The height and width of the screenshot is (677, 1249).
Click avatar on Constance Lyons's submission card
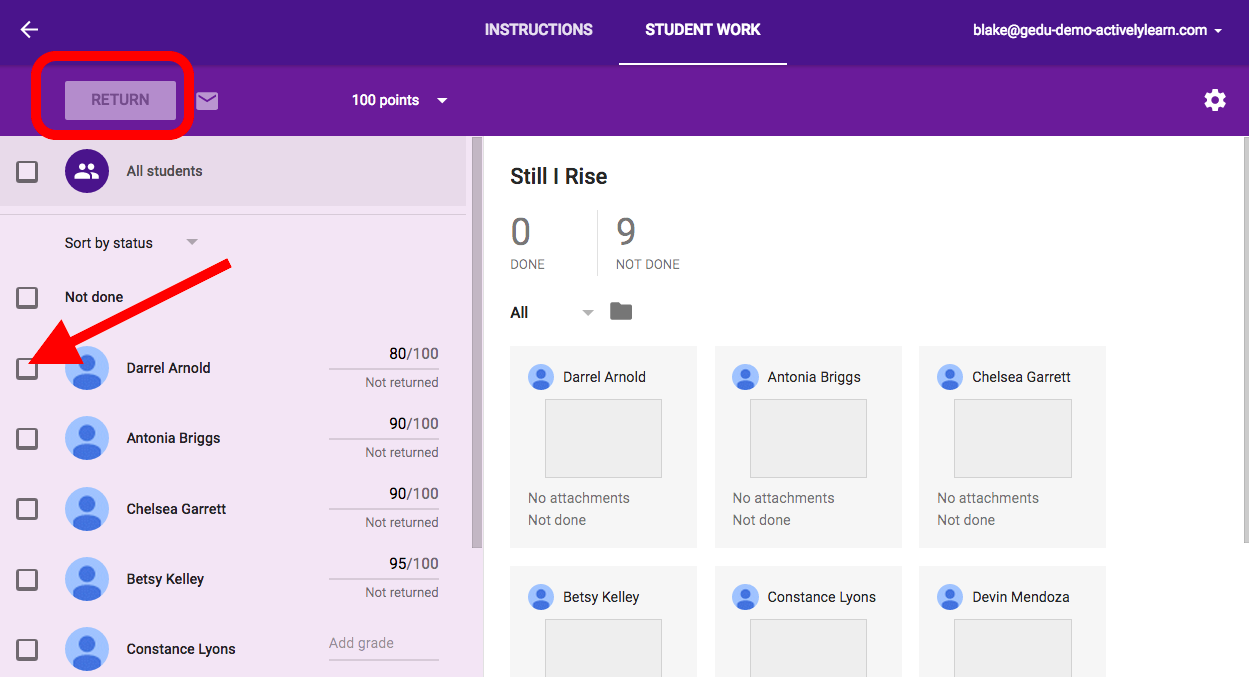(745, 597)
